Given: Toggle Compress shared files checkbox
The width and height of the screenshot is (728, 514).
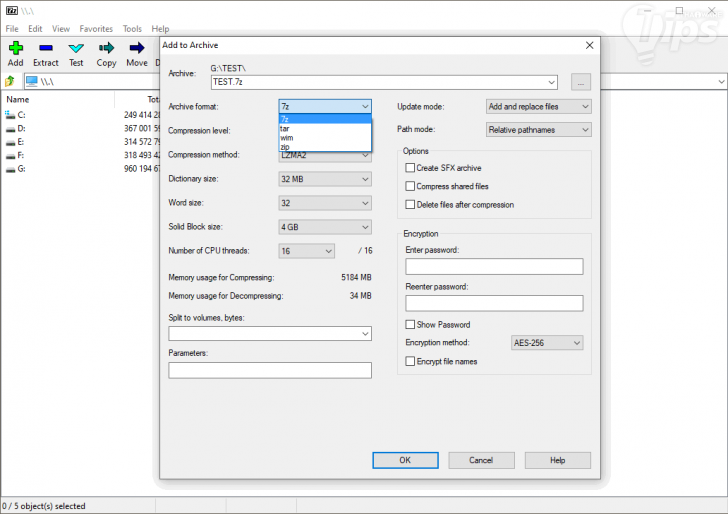Looking at the screenshot, I should click(410, 186).
